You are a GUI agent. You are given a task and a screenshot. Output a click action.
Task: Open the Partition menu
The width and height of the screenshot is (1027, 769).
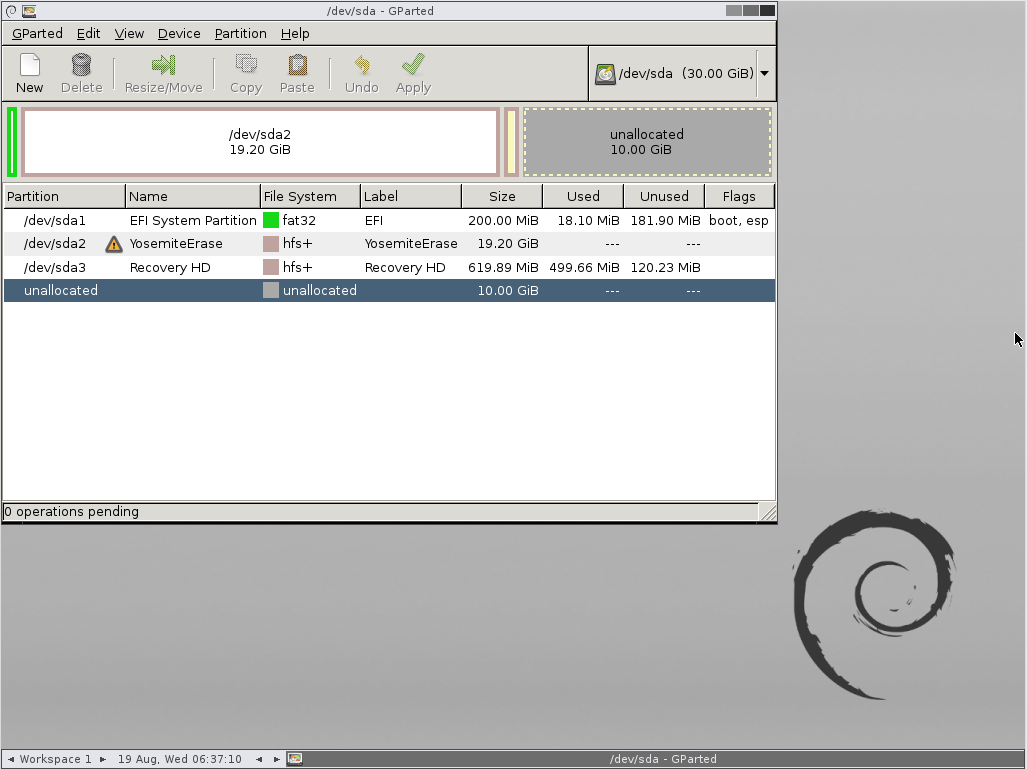click(x=240, y=33)
